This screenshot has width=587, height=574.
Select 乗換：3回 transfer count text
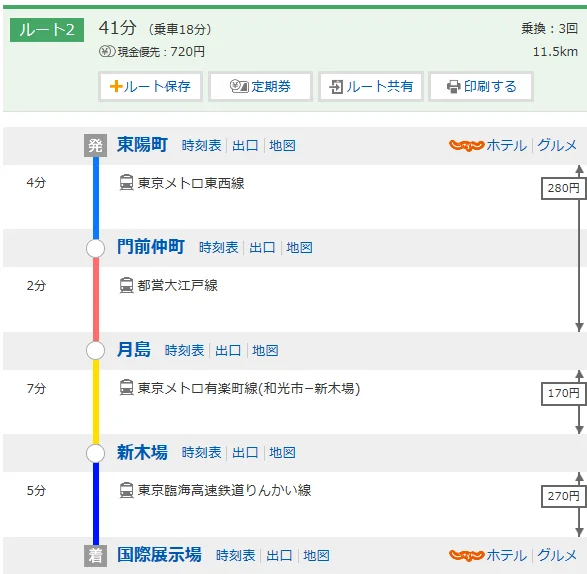(x=549, y=28)
